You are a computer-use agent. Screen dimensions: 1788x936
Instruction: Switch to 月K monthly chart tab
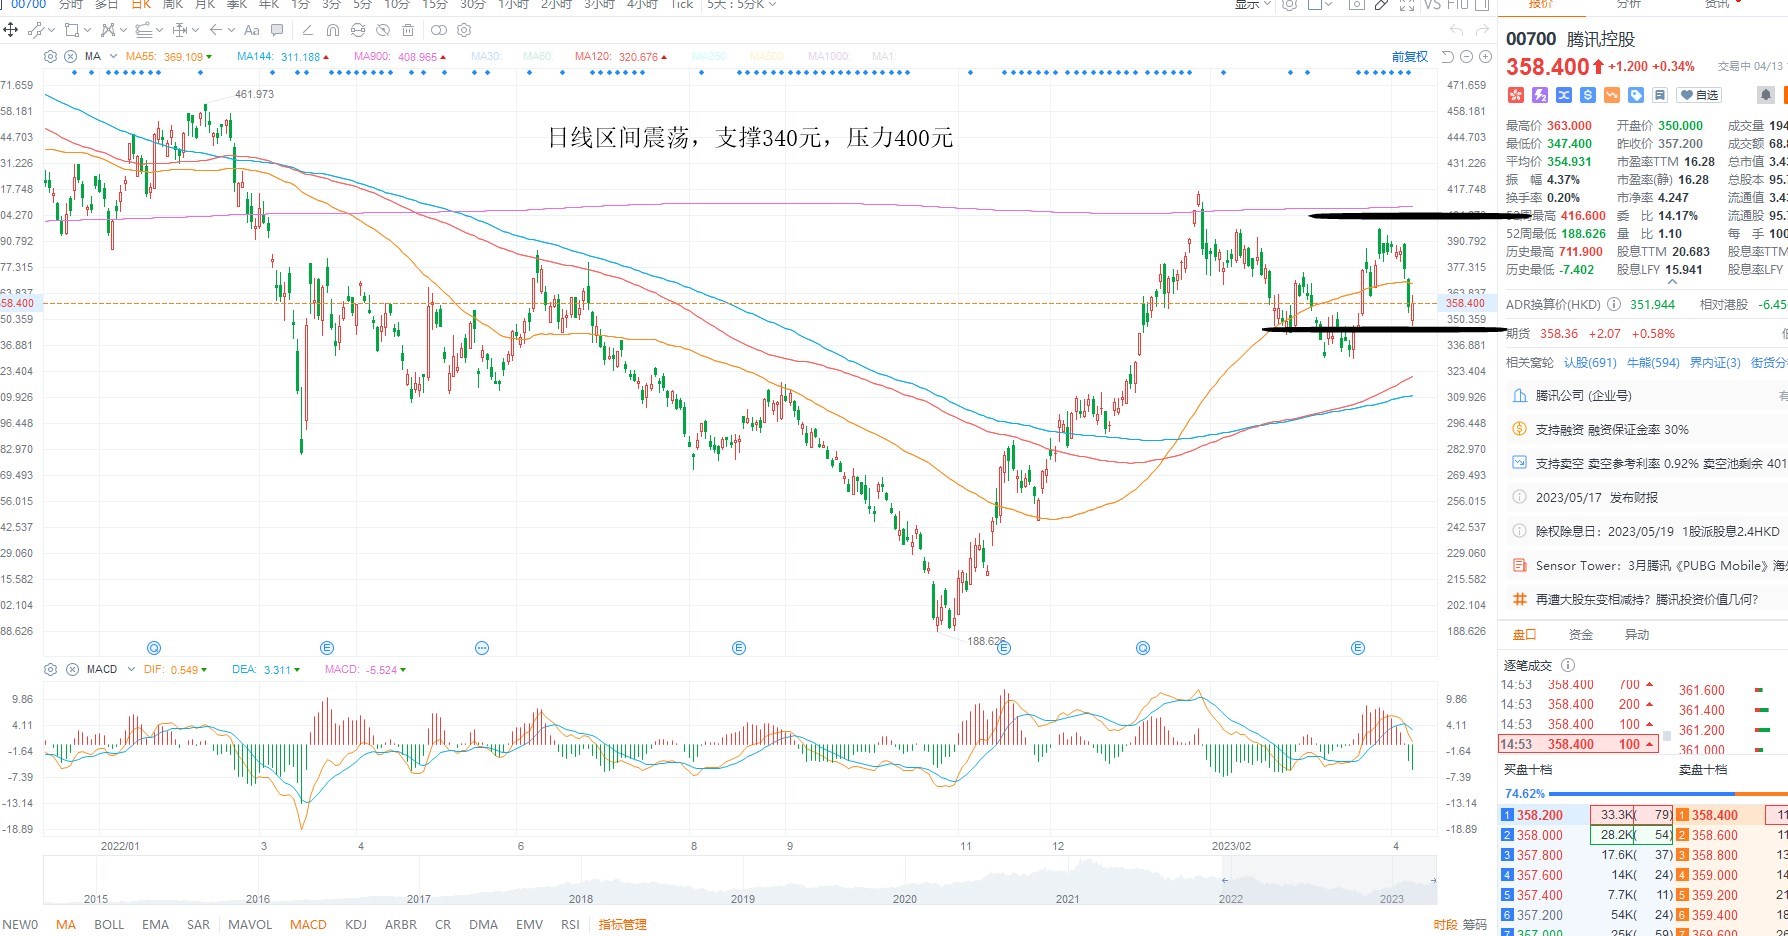coord(205,5)
